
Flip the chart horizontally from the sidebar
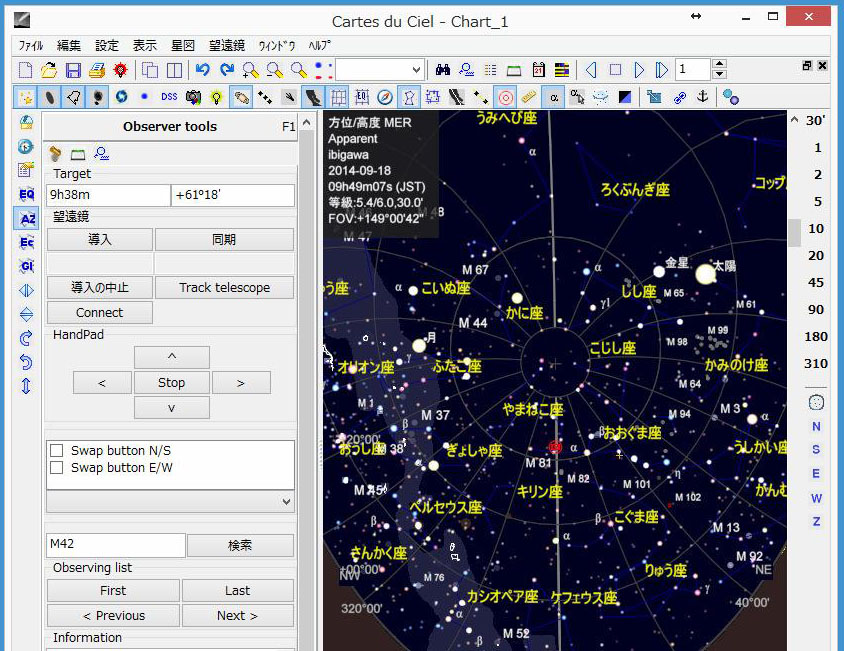point(26,291)
